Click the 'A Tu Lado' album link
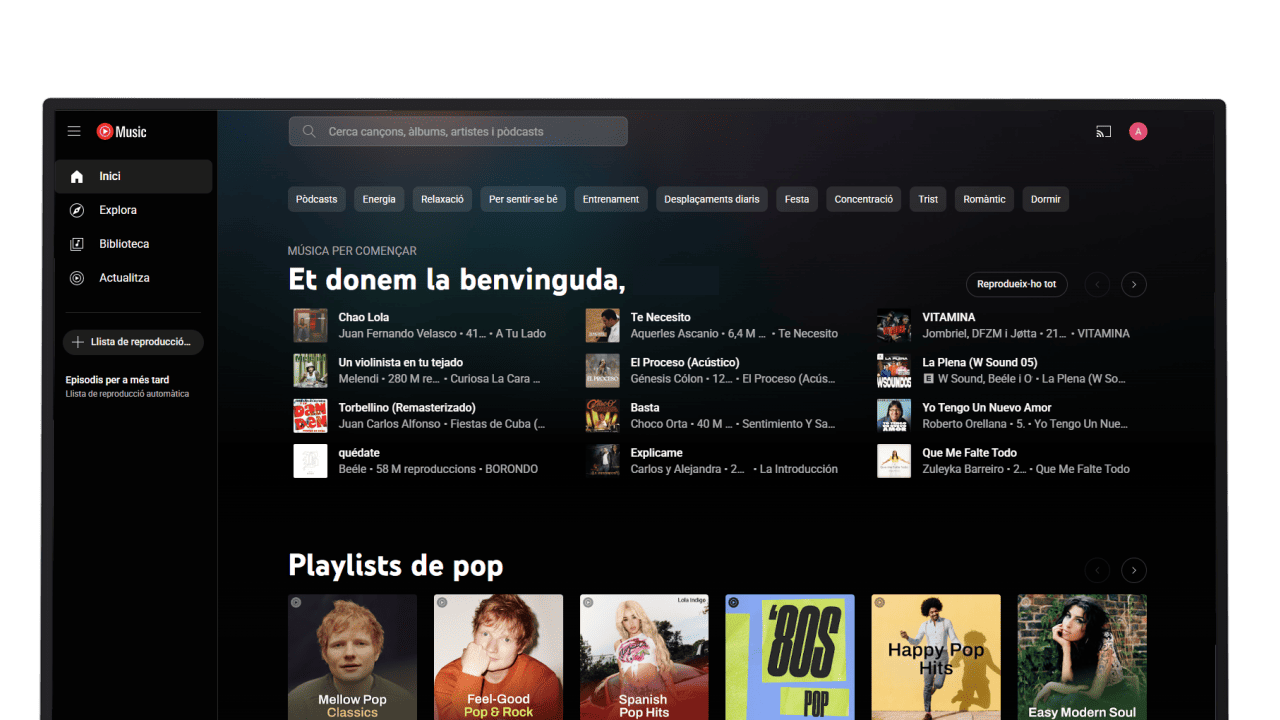1280x720 pixels. click(521, 334)
